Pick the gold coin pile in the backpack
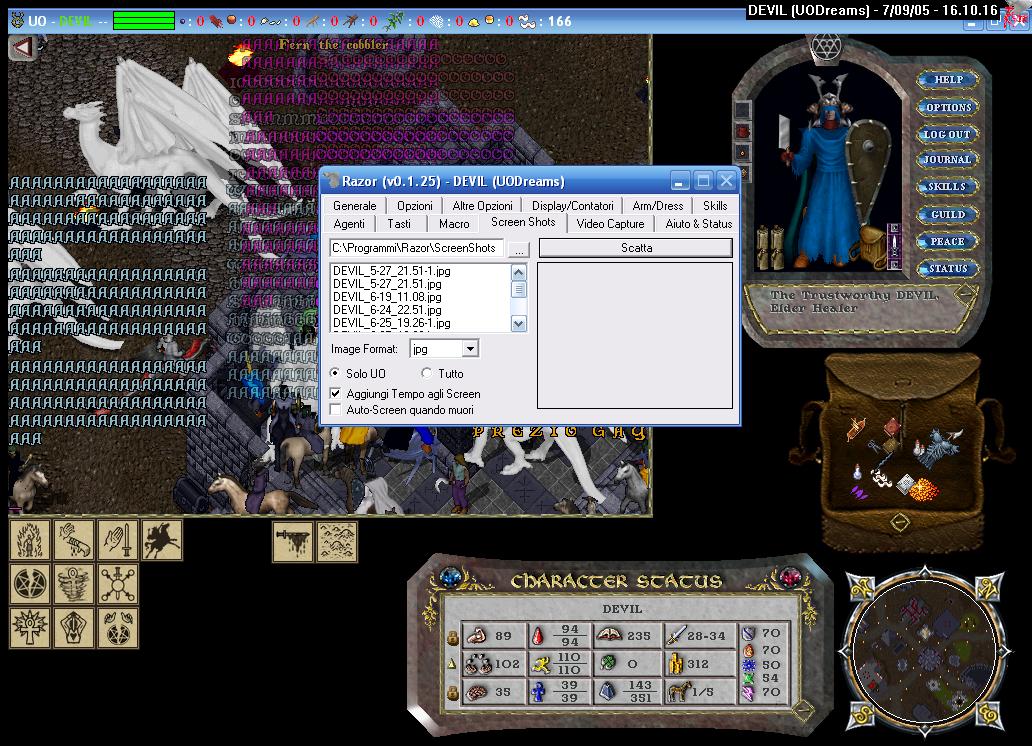 pos(922,491)
